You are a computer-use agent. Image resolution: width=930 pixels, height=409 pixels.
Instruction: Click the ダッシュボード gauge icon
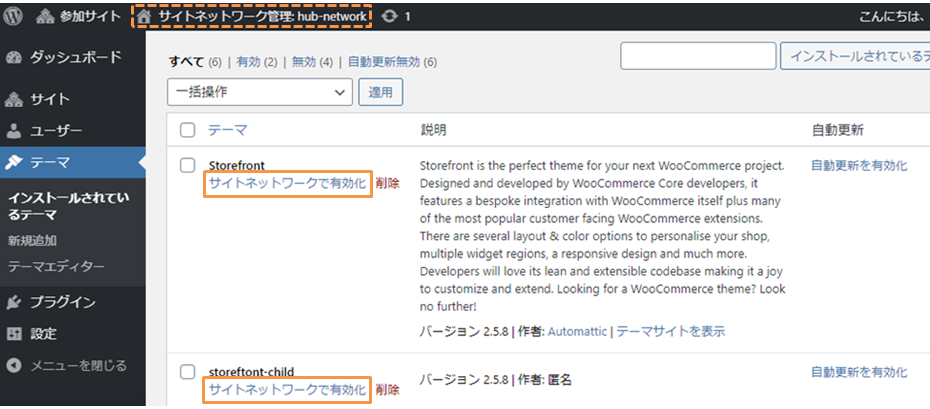[x=14, y=57]
